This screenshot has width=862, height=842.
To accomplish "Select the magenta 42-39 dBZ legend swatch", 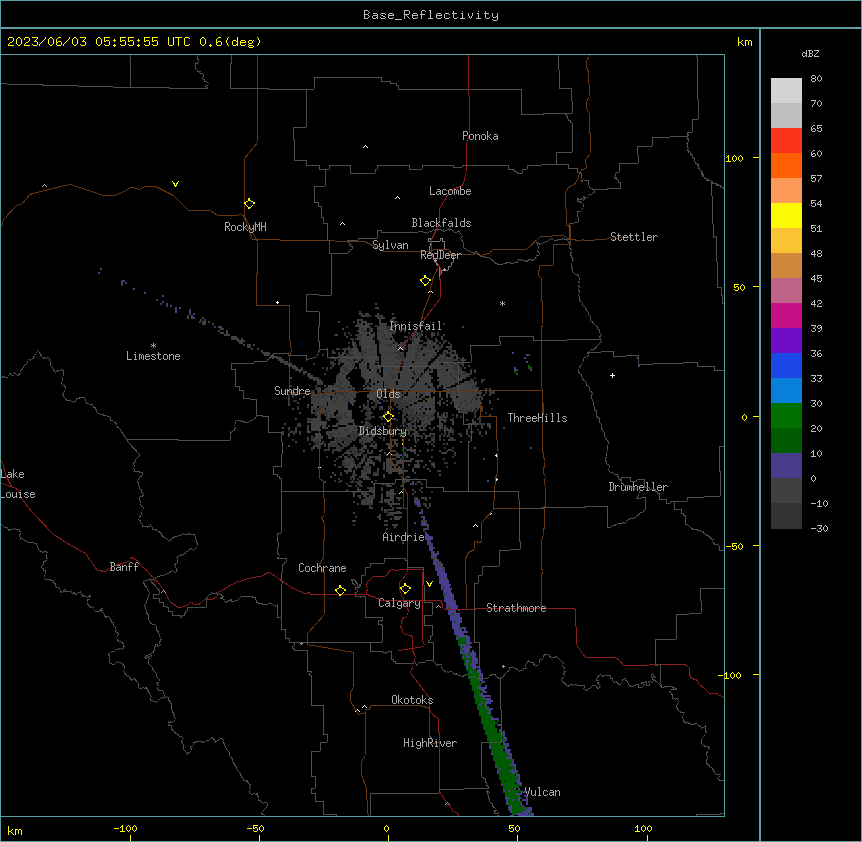I will 786,316.
